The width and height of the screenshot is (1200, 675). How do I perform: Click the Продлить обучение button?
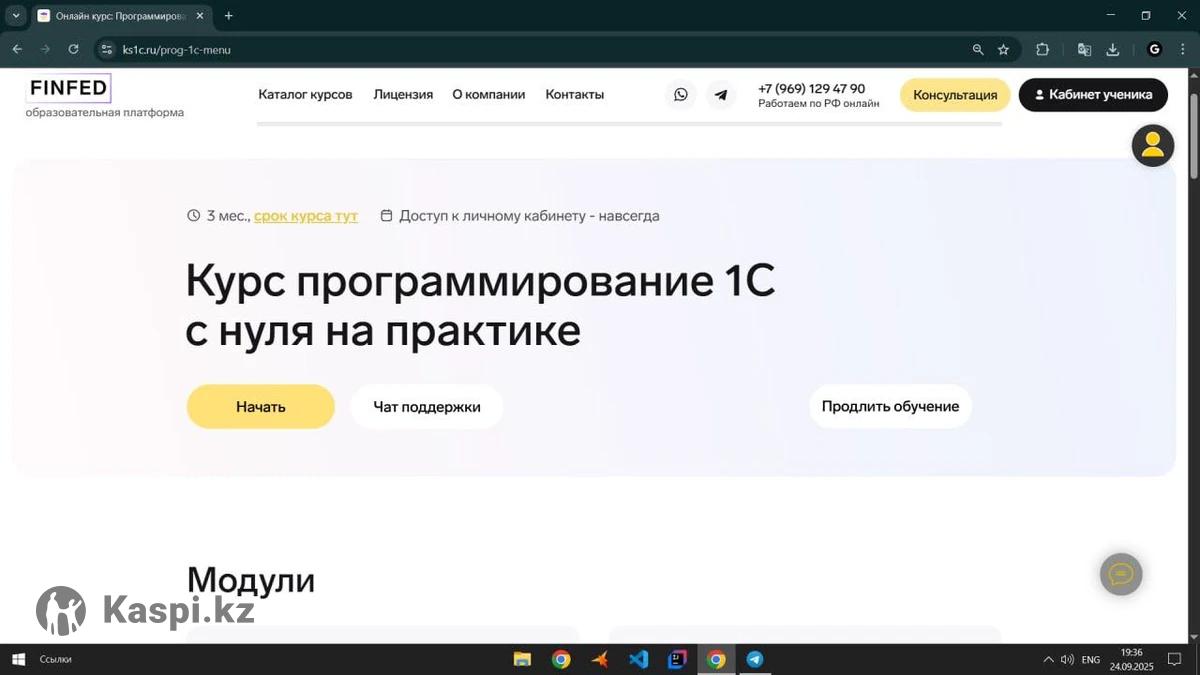pos(890,407)
